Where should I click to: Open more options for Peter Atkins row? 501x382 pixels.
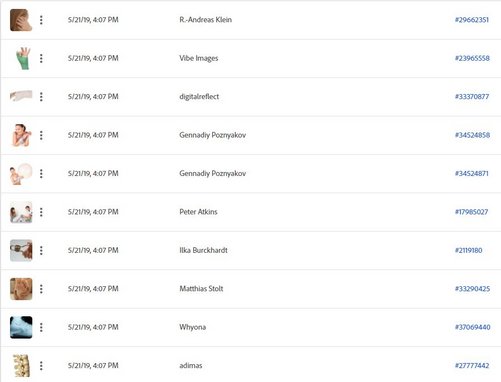(x=41, y=212)
